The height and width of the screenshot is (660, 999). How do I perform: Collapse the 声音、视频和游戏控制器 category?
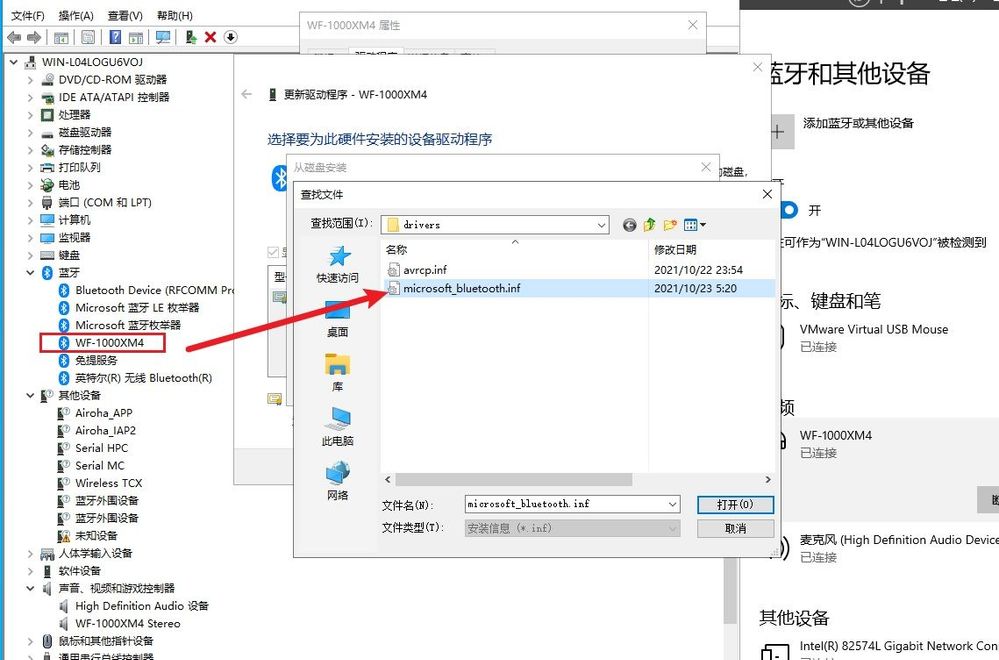coord(30,589)
